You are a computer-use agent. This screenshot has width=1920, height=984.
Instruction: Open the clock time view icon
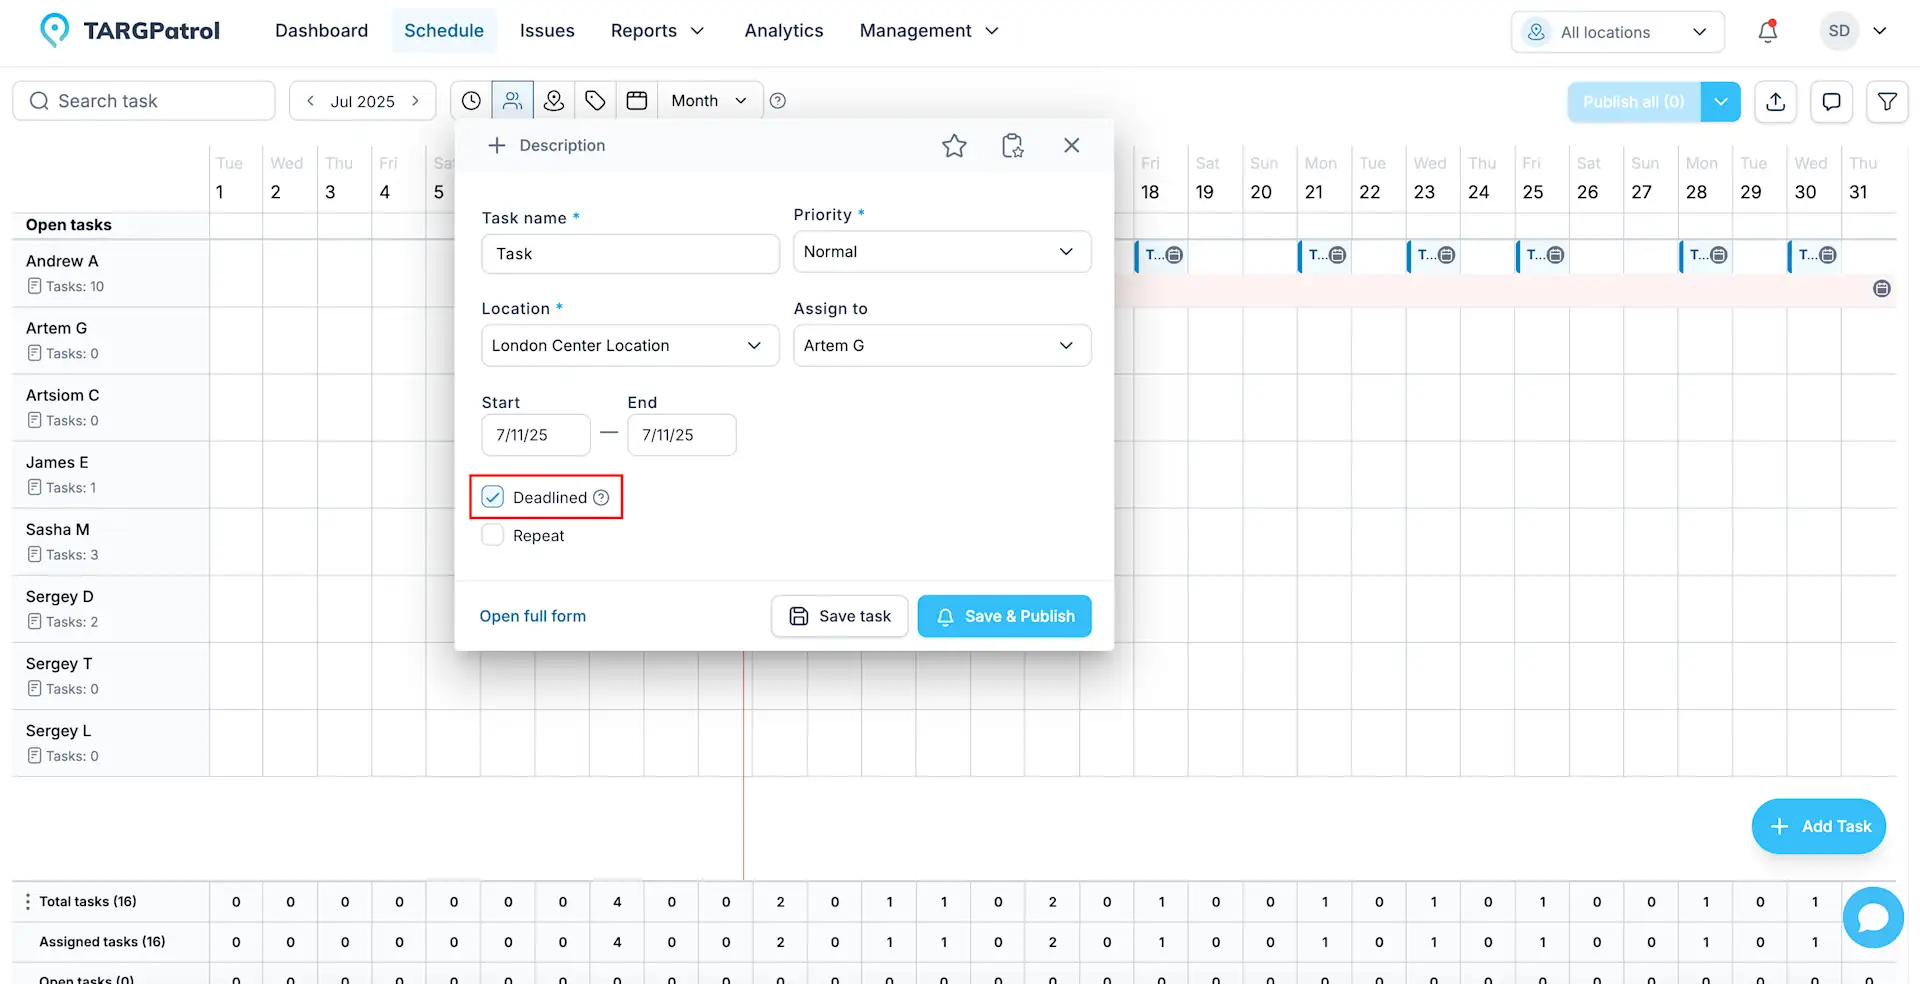click(x=471, y=101)
